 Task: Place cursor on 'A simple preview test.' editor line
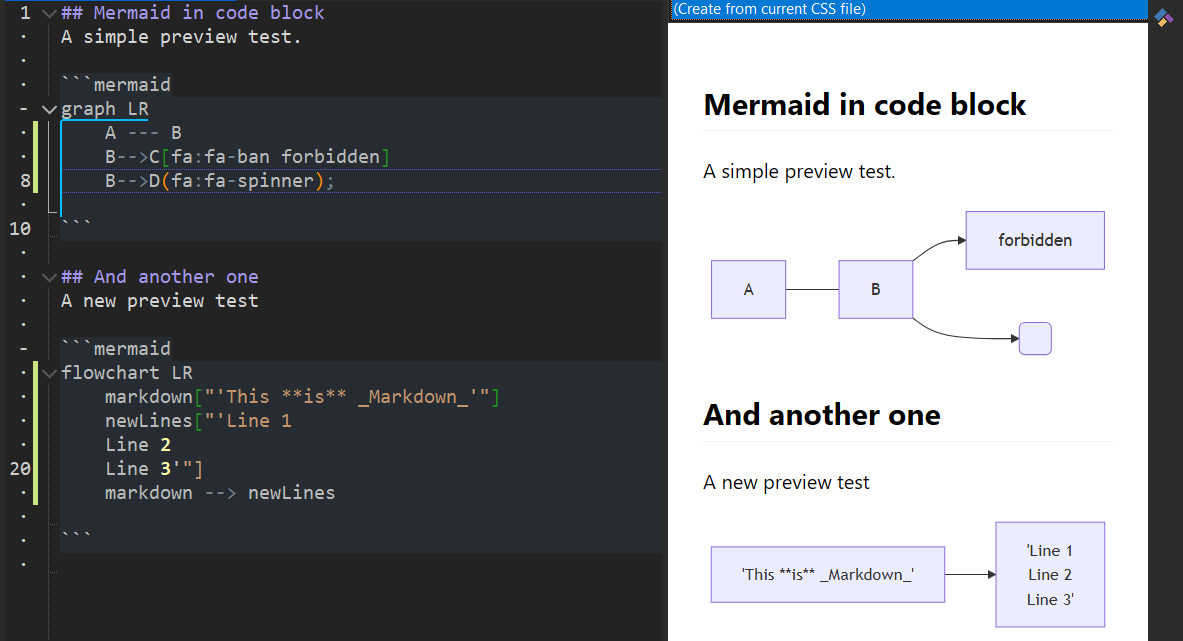[x=181, y=37]
